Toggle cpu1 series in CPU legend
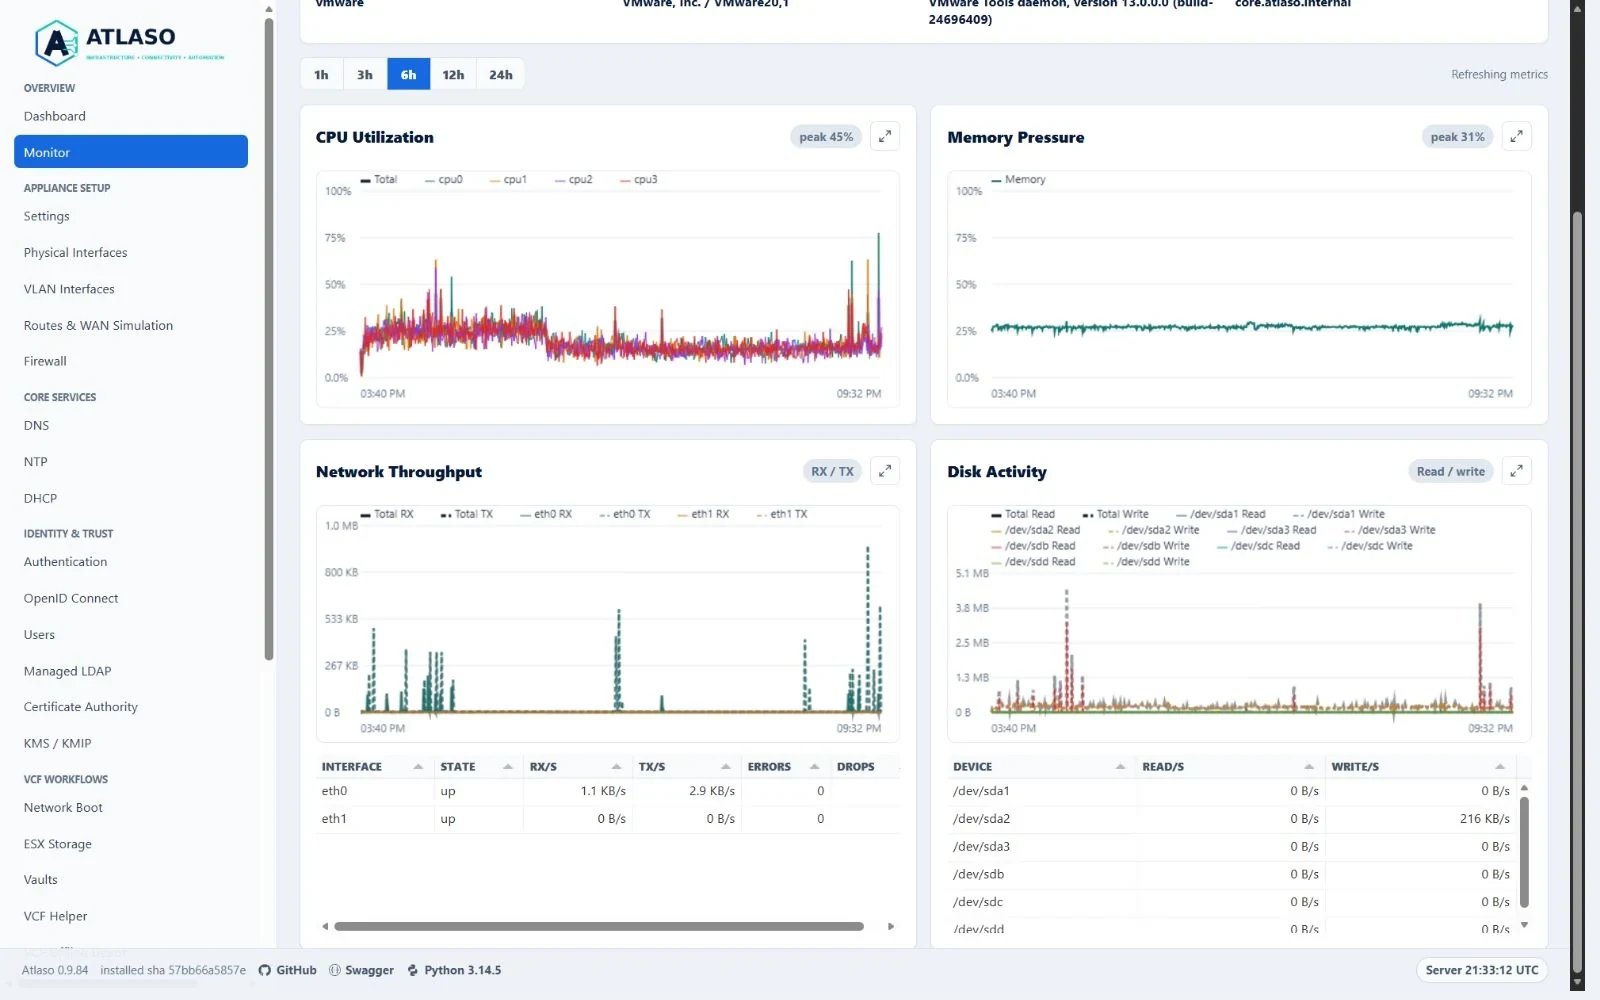Viewport: 1600px width, 1000px height. click(508, 180)
